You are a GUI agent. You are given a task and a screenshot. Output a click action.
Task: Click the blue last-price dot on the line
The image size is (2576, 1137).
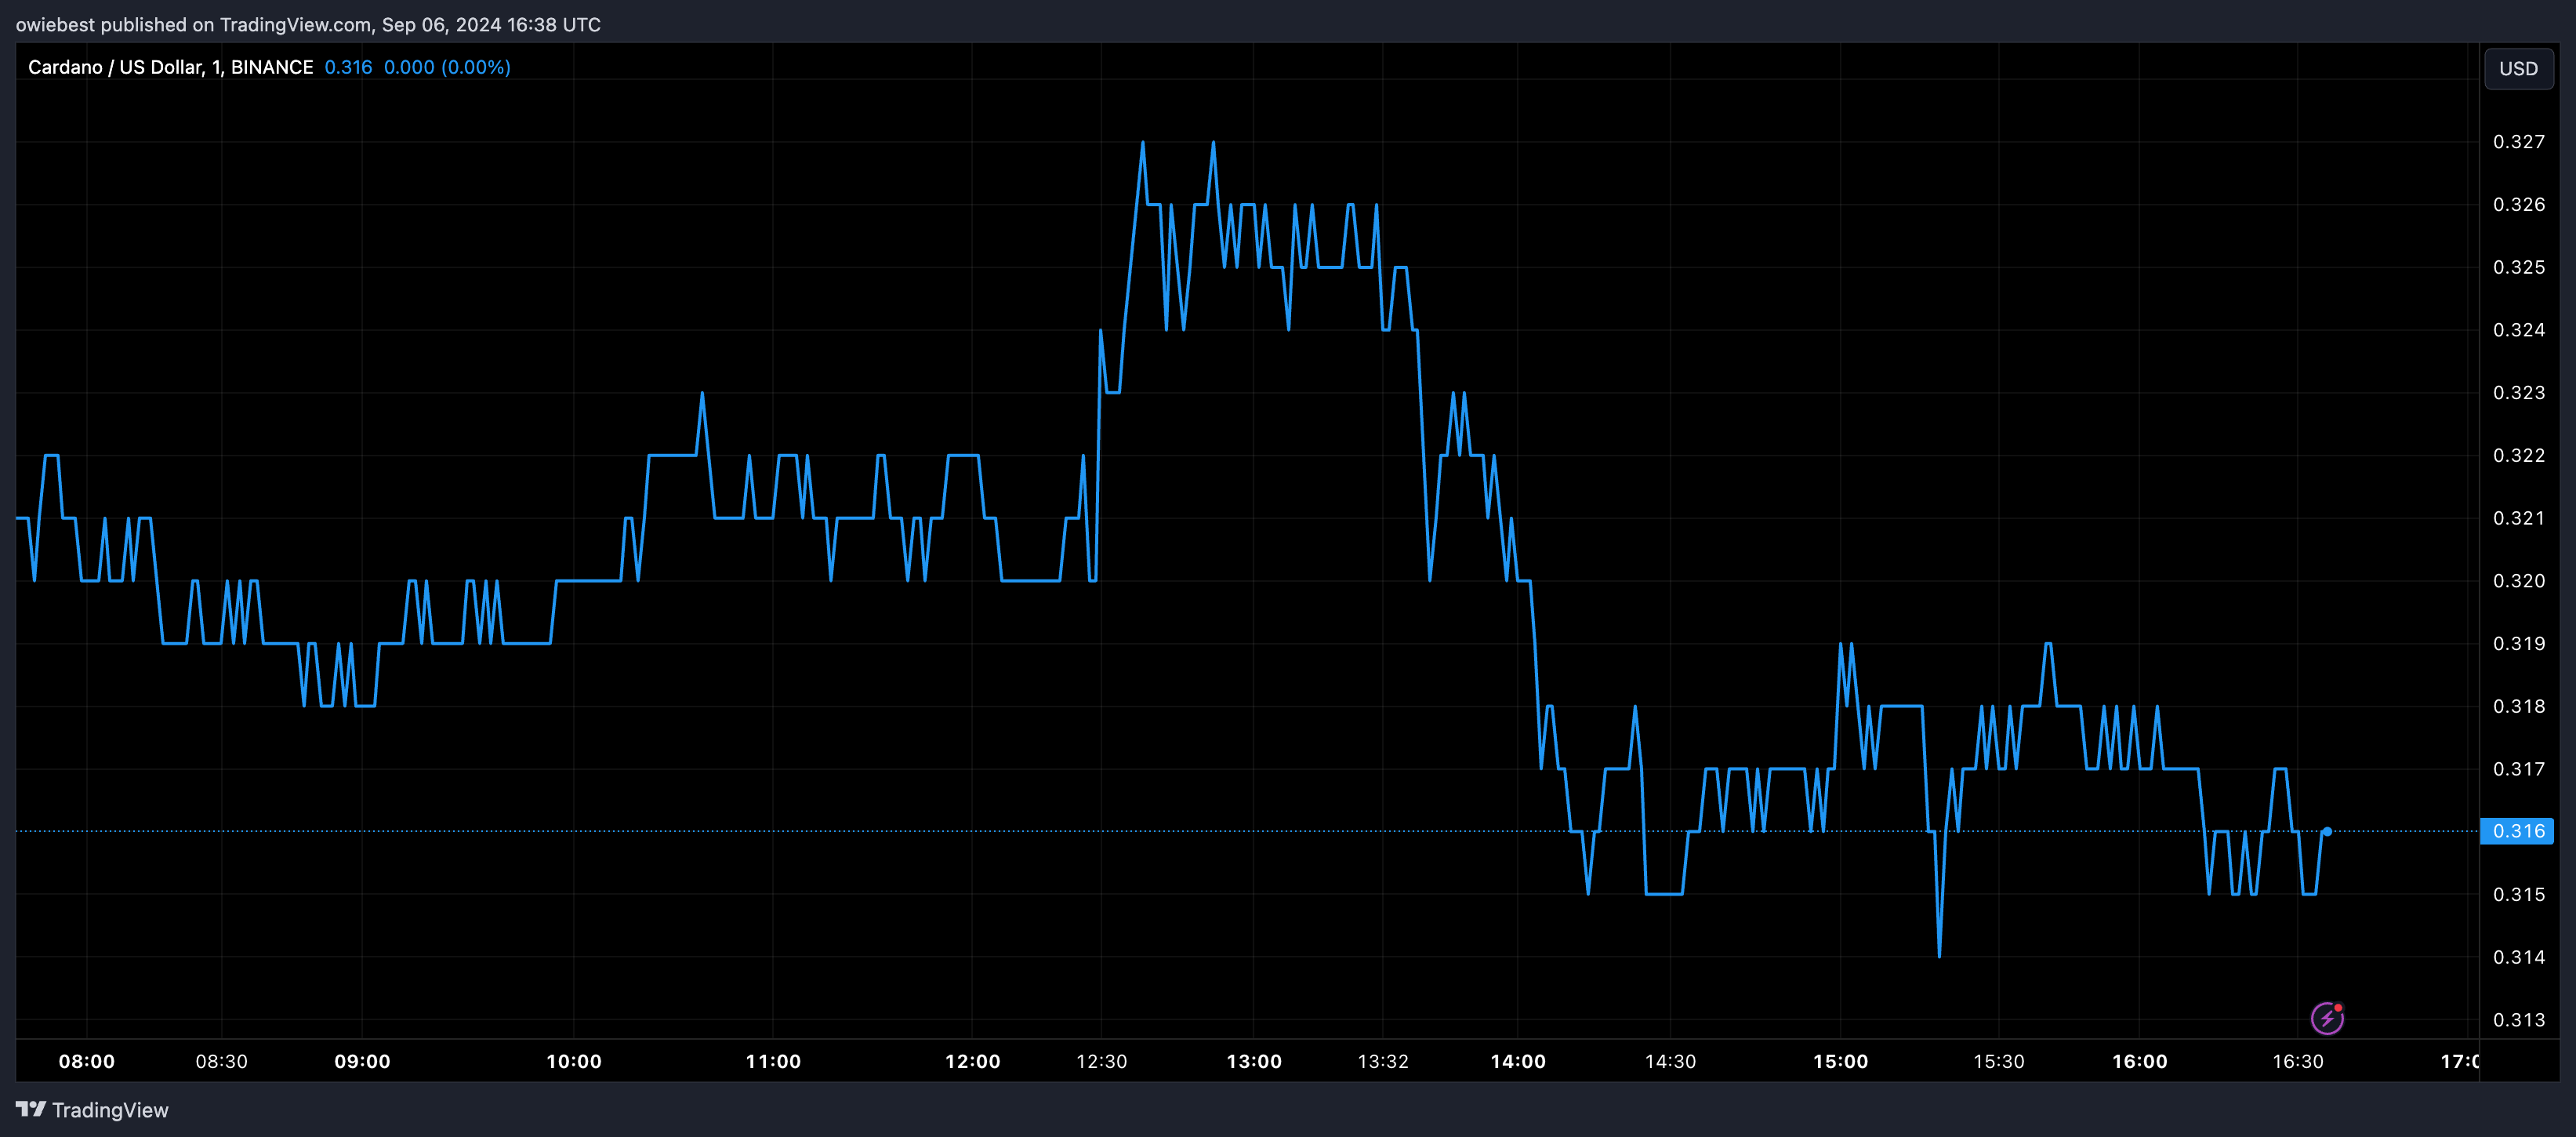click(x=2327, y=831)
